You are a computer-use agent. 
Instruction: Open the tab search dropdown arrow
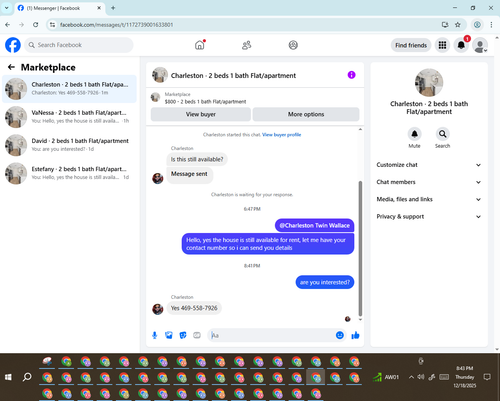point(6,8)
